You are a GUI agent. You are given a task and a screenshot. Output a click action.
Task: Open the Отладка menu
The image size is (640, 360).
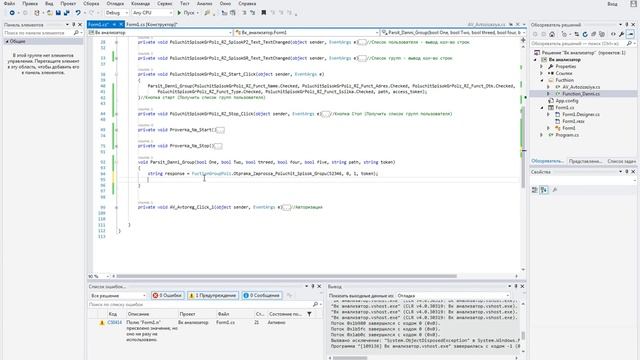pos(115,3)
